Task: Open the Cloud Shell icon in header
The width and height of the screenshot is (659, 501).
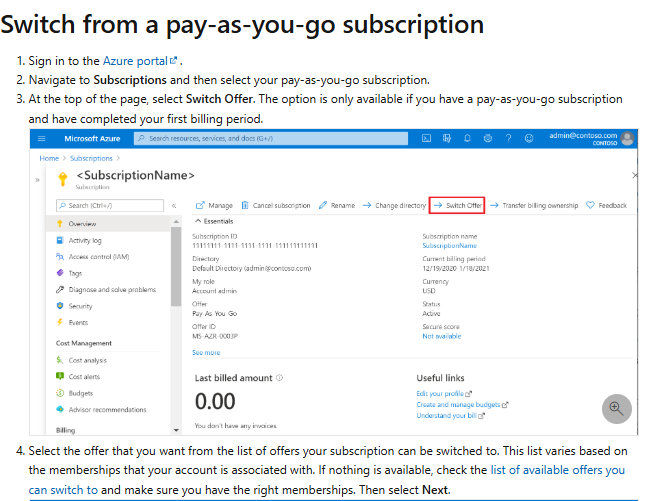Action: pos(426,138)
